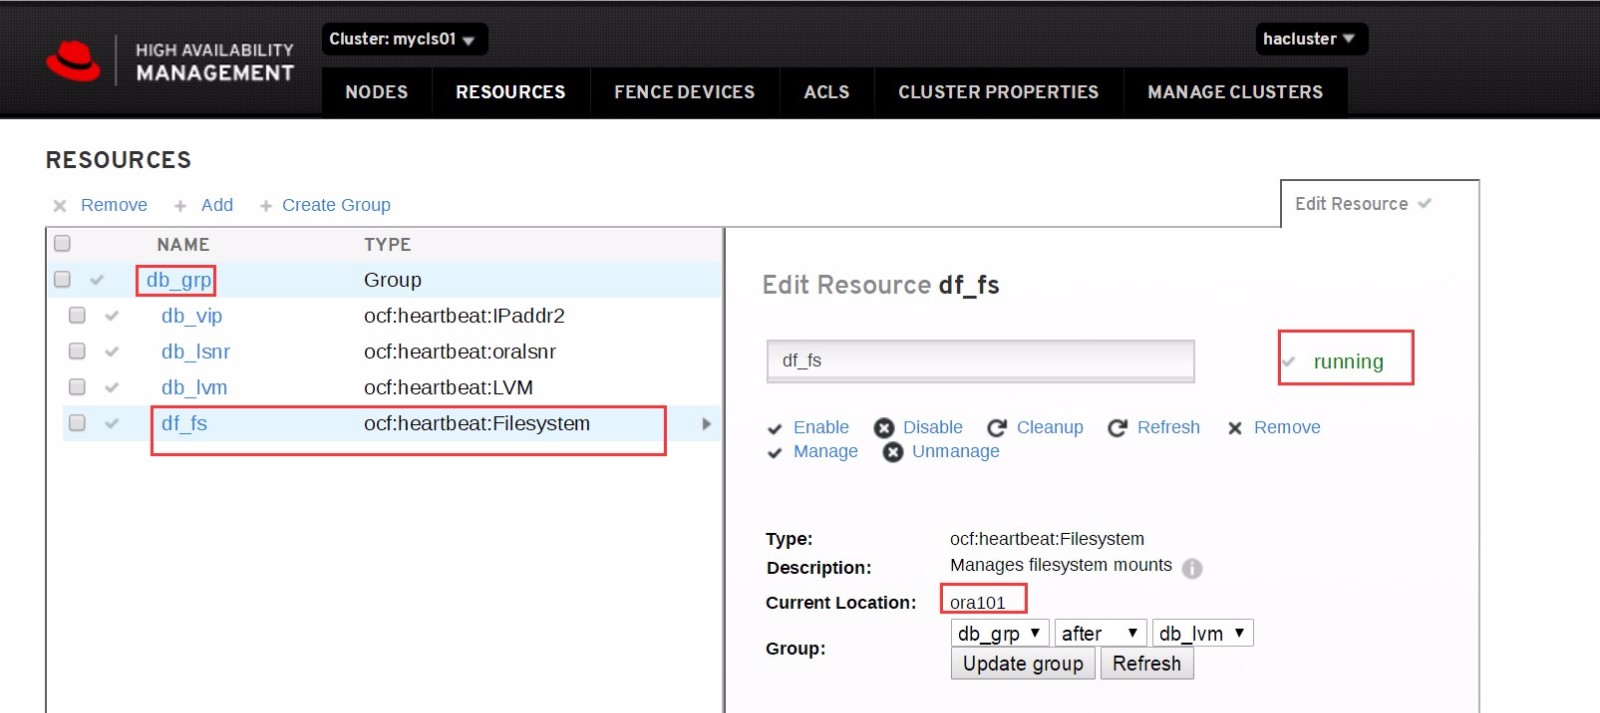Click the status checkmark in db_lsnr row
Viewport: 1600px width, 713px height.
112,352
